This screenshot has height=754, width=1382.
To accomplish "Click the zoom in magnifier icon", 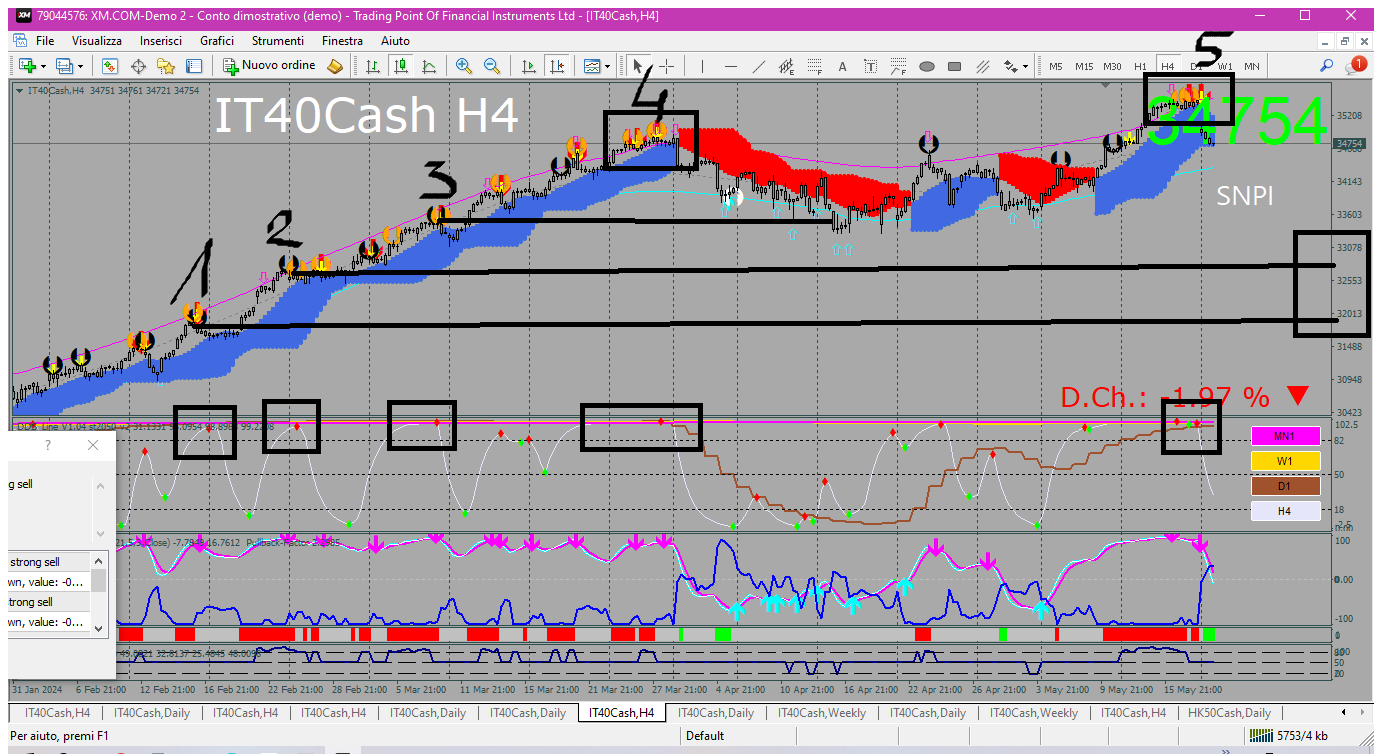I will (x=464, y=66).
